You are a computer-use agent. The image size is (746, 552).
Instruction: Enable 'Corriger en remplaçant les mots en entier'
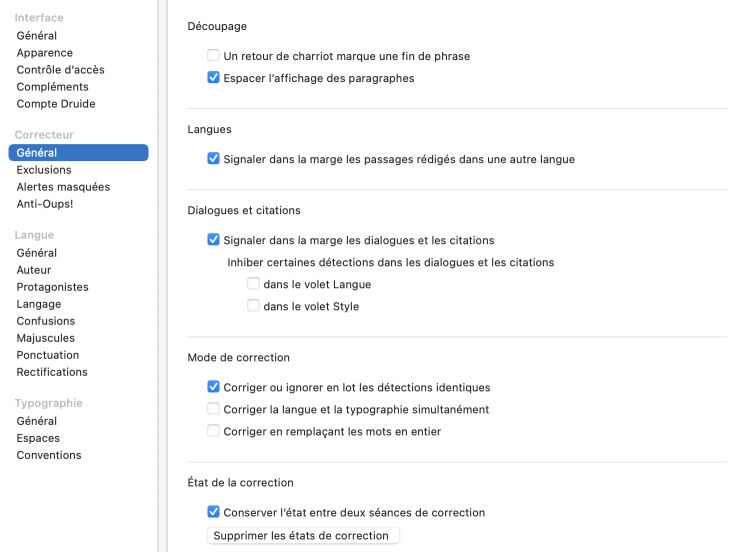pos(213,431)
